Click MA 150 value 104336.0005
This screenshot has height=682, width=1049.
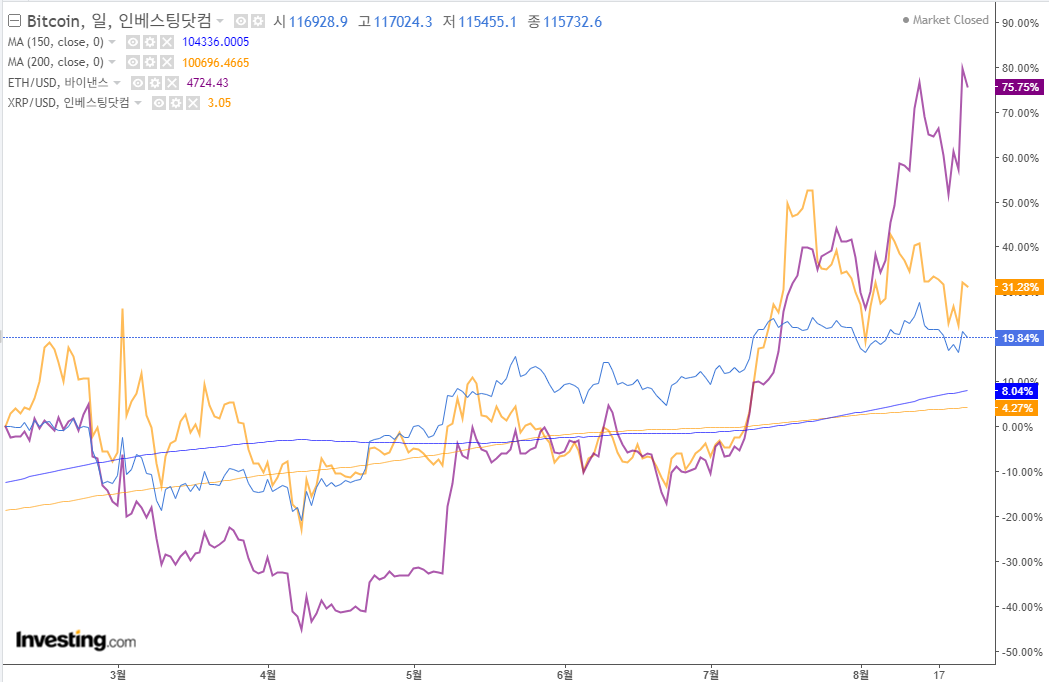coord(215,42)
